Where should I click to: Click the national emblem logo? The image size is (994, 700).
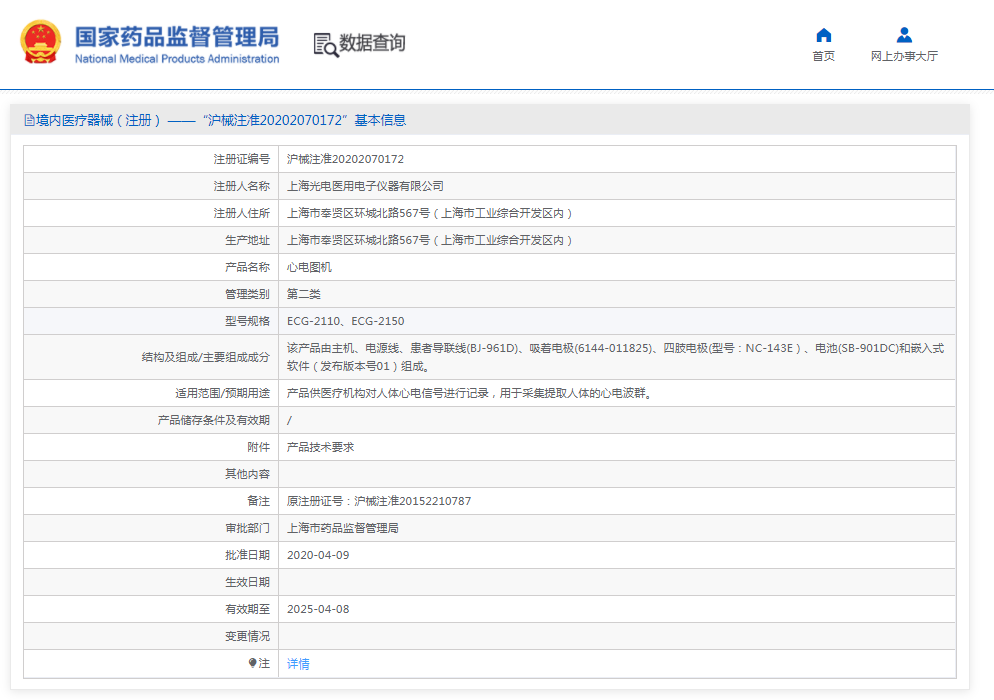pos(41,42)
